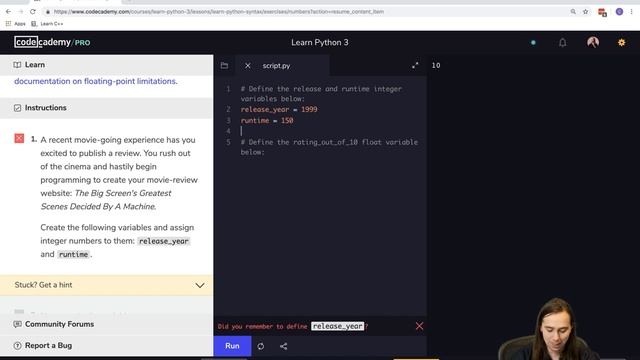Click the teal status dot indicator

533,42
